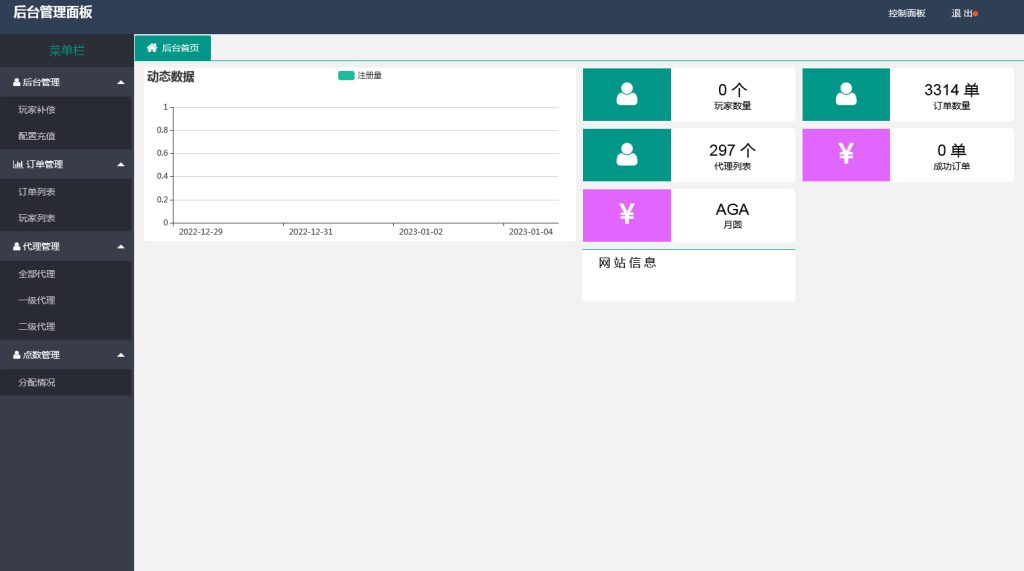Screen dimensions: 1024x571
Task: Click the user icon beside 点数管理
Action: point(16,355)
